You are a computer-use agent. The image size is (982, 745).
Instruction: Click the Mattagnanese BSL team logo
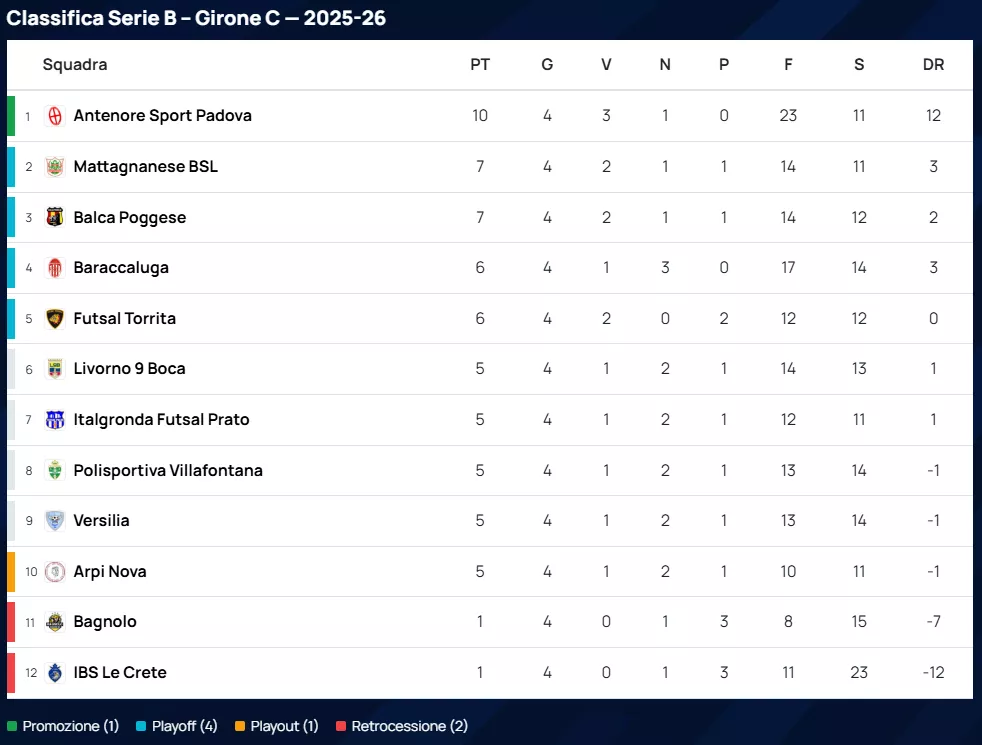click(55, 167)
